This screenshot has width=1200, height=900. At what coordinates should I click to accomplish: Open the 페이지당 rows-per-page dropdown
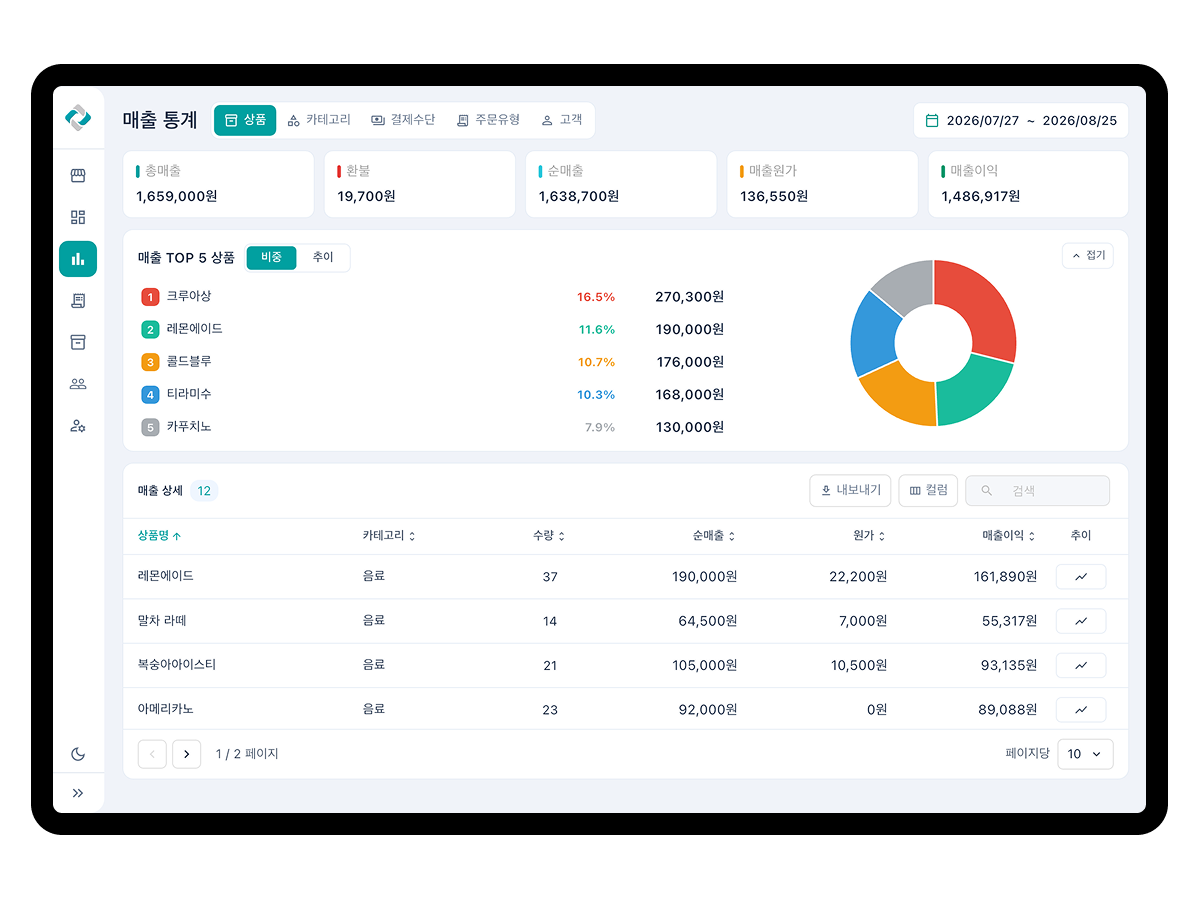pos(1085,754)
